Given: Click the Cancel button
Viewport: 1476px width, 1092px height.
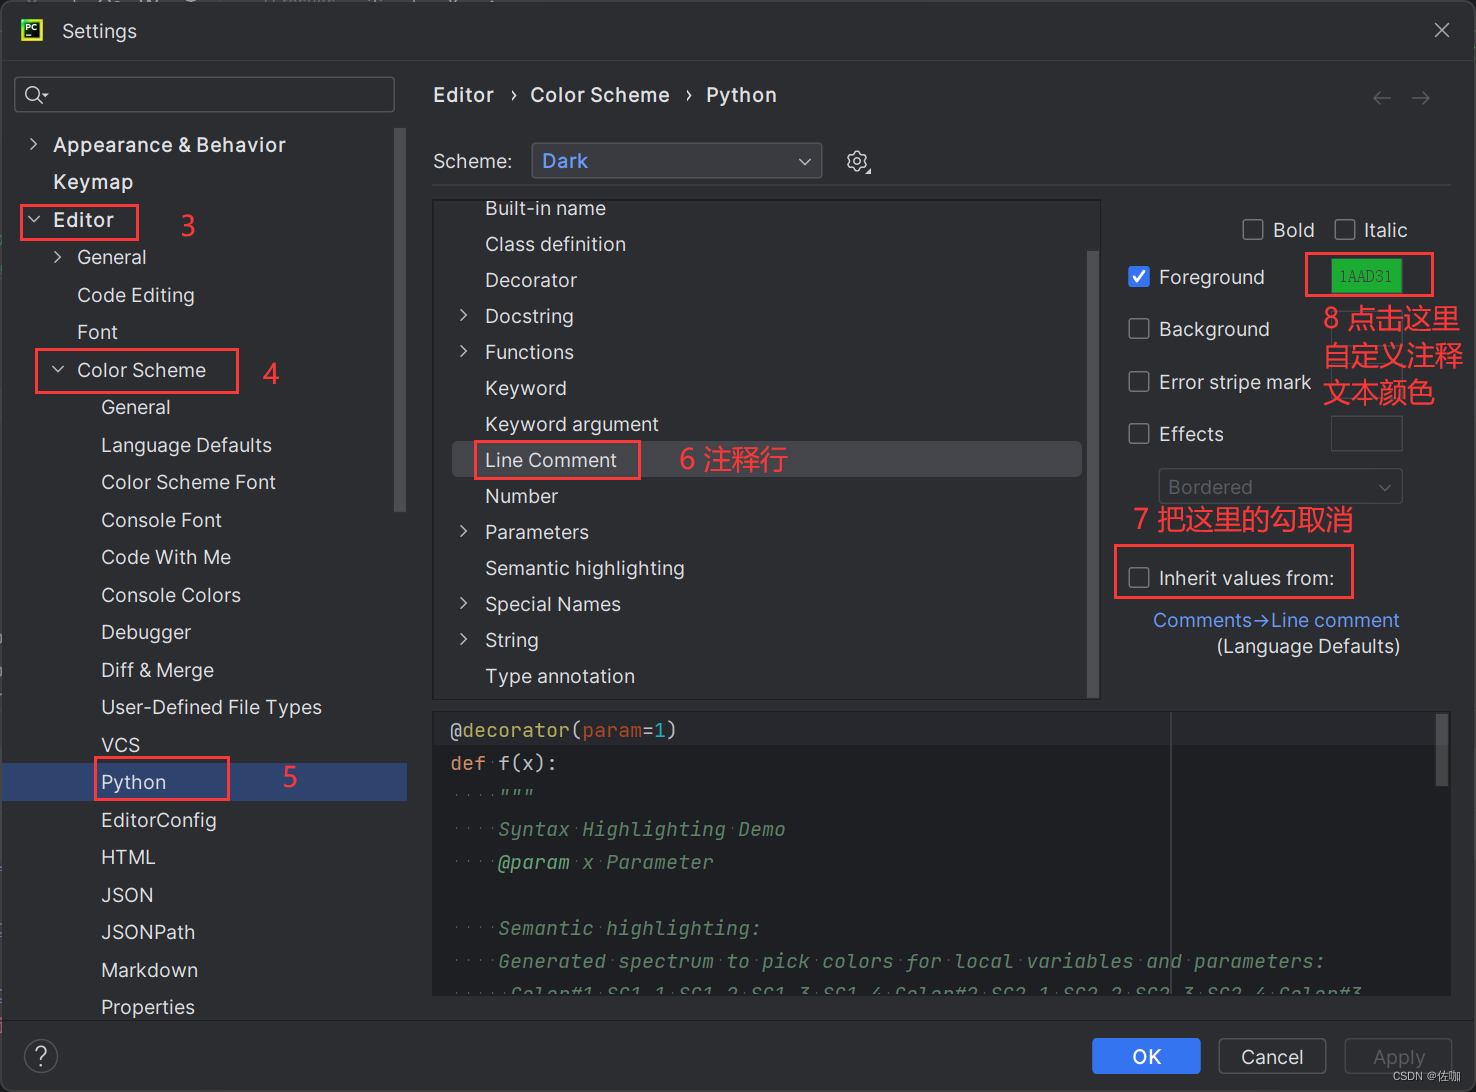Looking at the screenshot, I should [1272, 1056].
